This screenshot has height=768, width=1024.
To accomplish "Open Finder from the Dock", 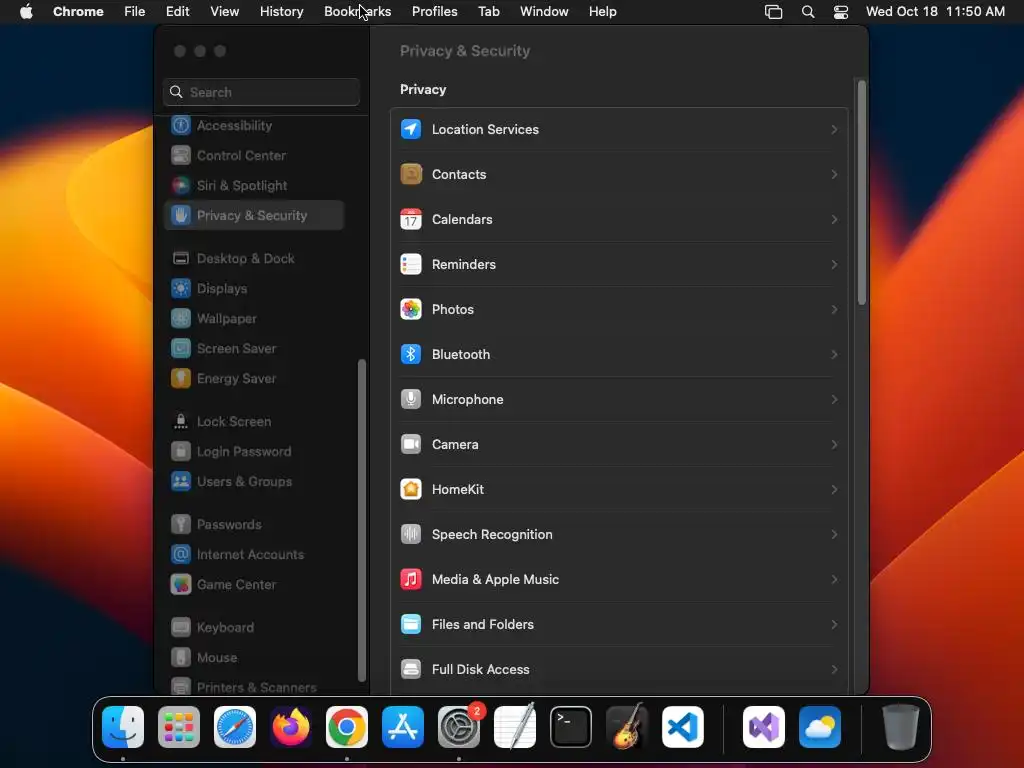I will click(x=123, y=727).
